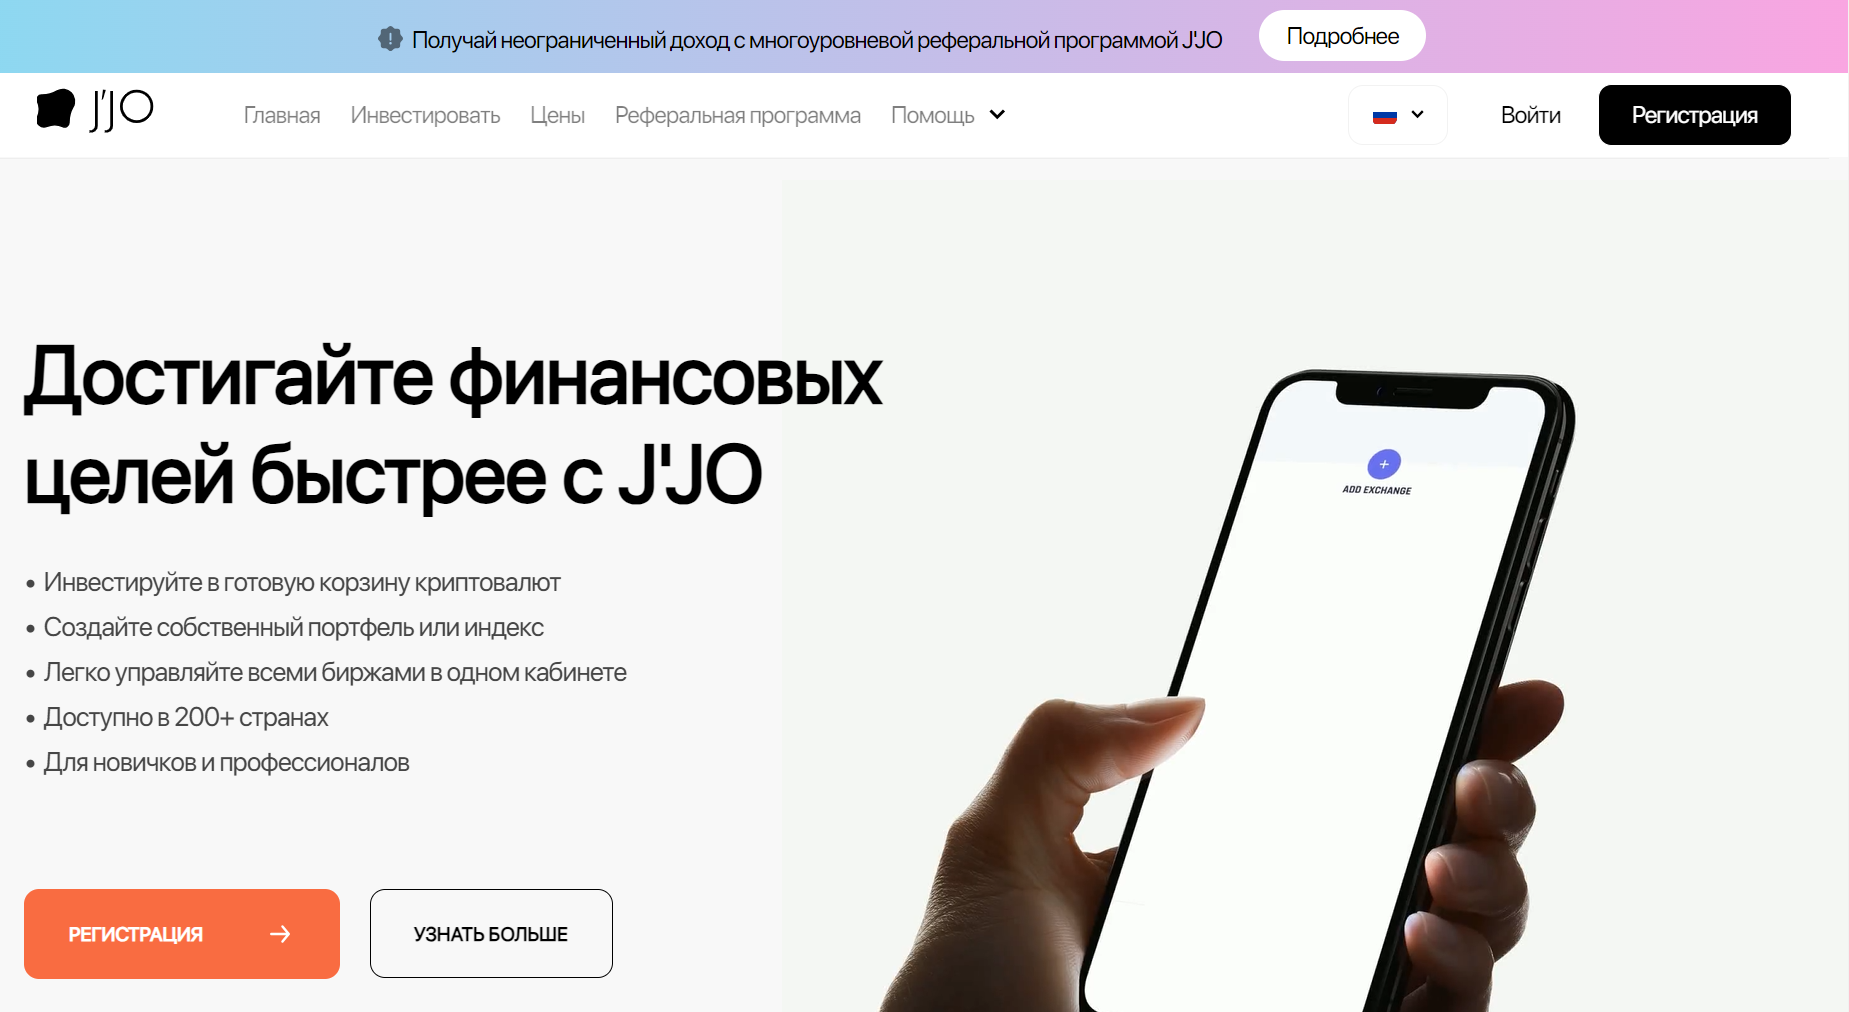The width and height of the screenshot is (1849, 1012).
Task: Click the Russian flag icon
Action: click(x=1385, y=116)
